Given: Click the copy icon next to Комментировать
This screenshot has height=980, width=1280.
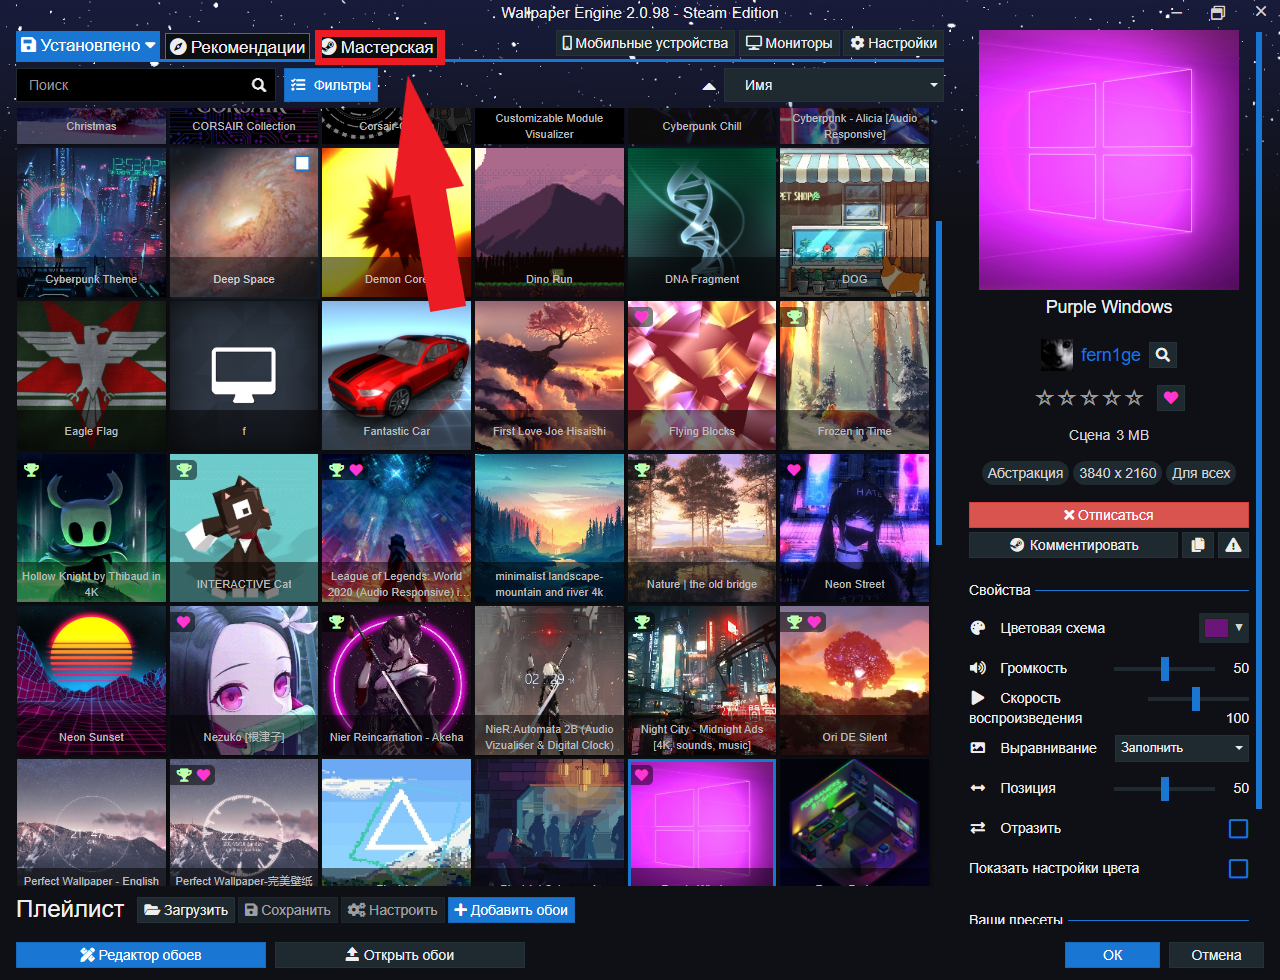Looking at the screenshot, I should point(1197,545).
